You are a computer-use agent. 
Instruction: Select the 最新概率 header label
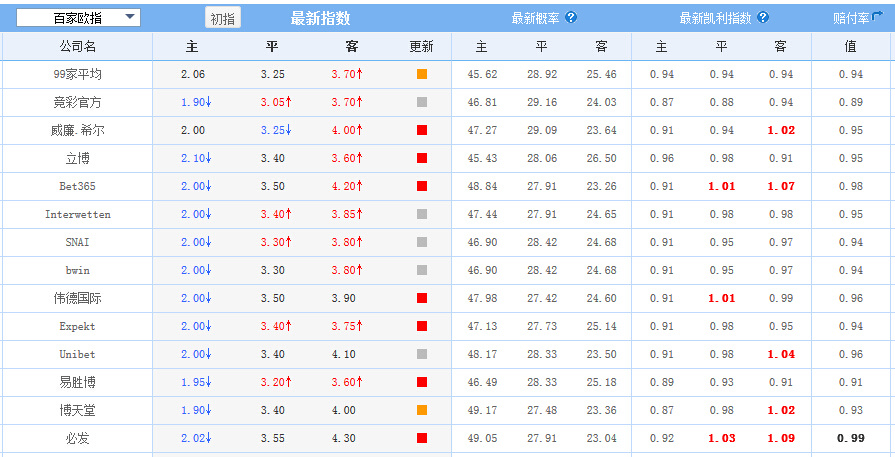click(535, 18)
